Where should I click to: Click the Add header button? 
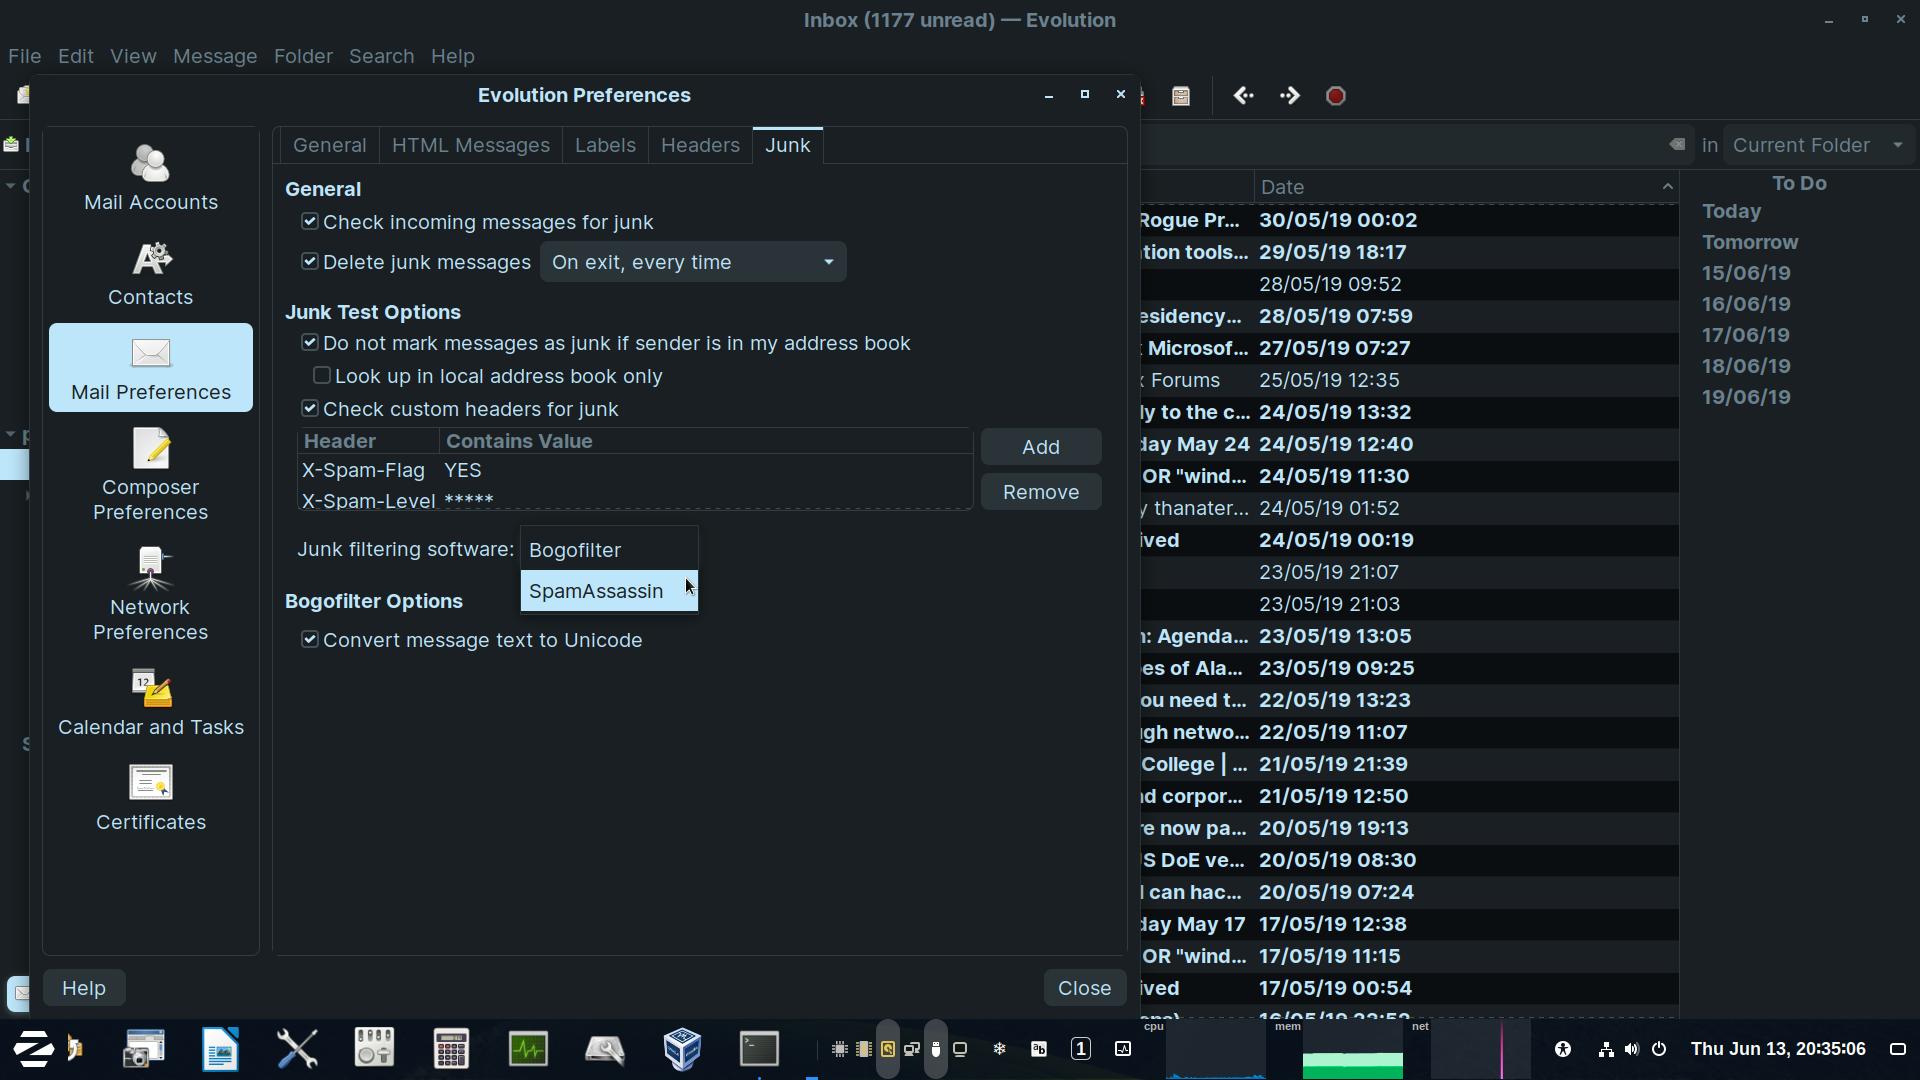coord(1040,447)
